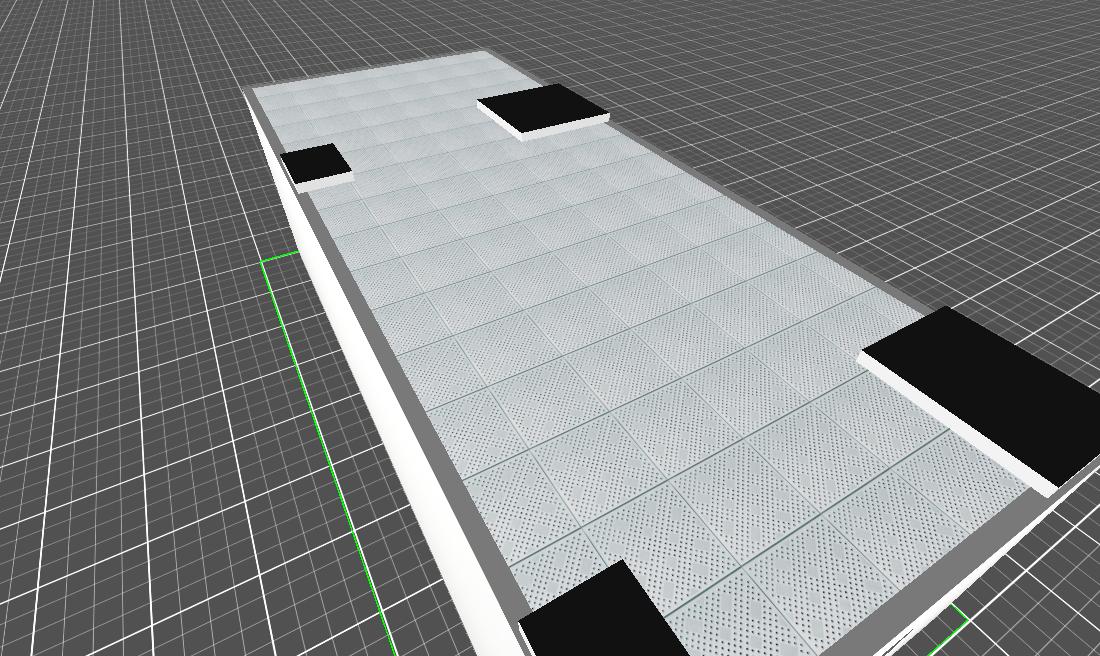Click the white front face of the smallest block
This screenshot has height=656, width=1100.
322,181
